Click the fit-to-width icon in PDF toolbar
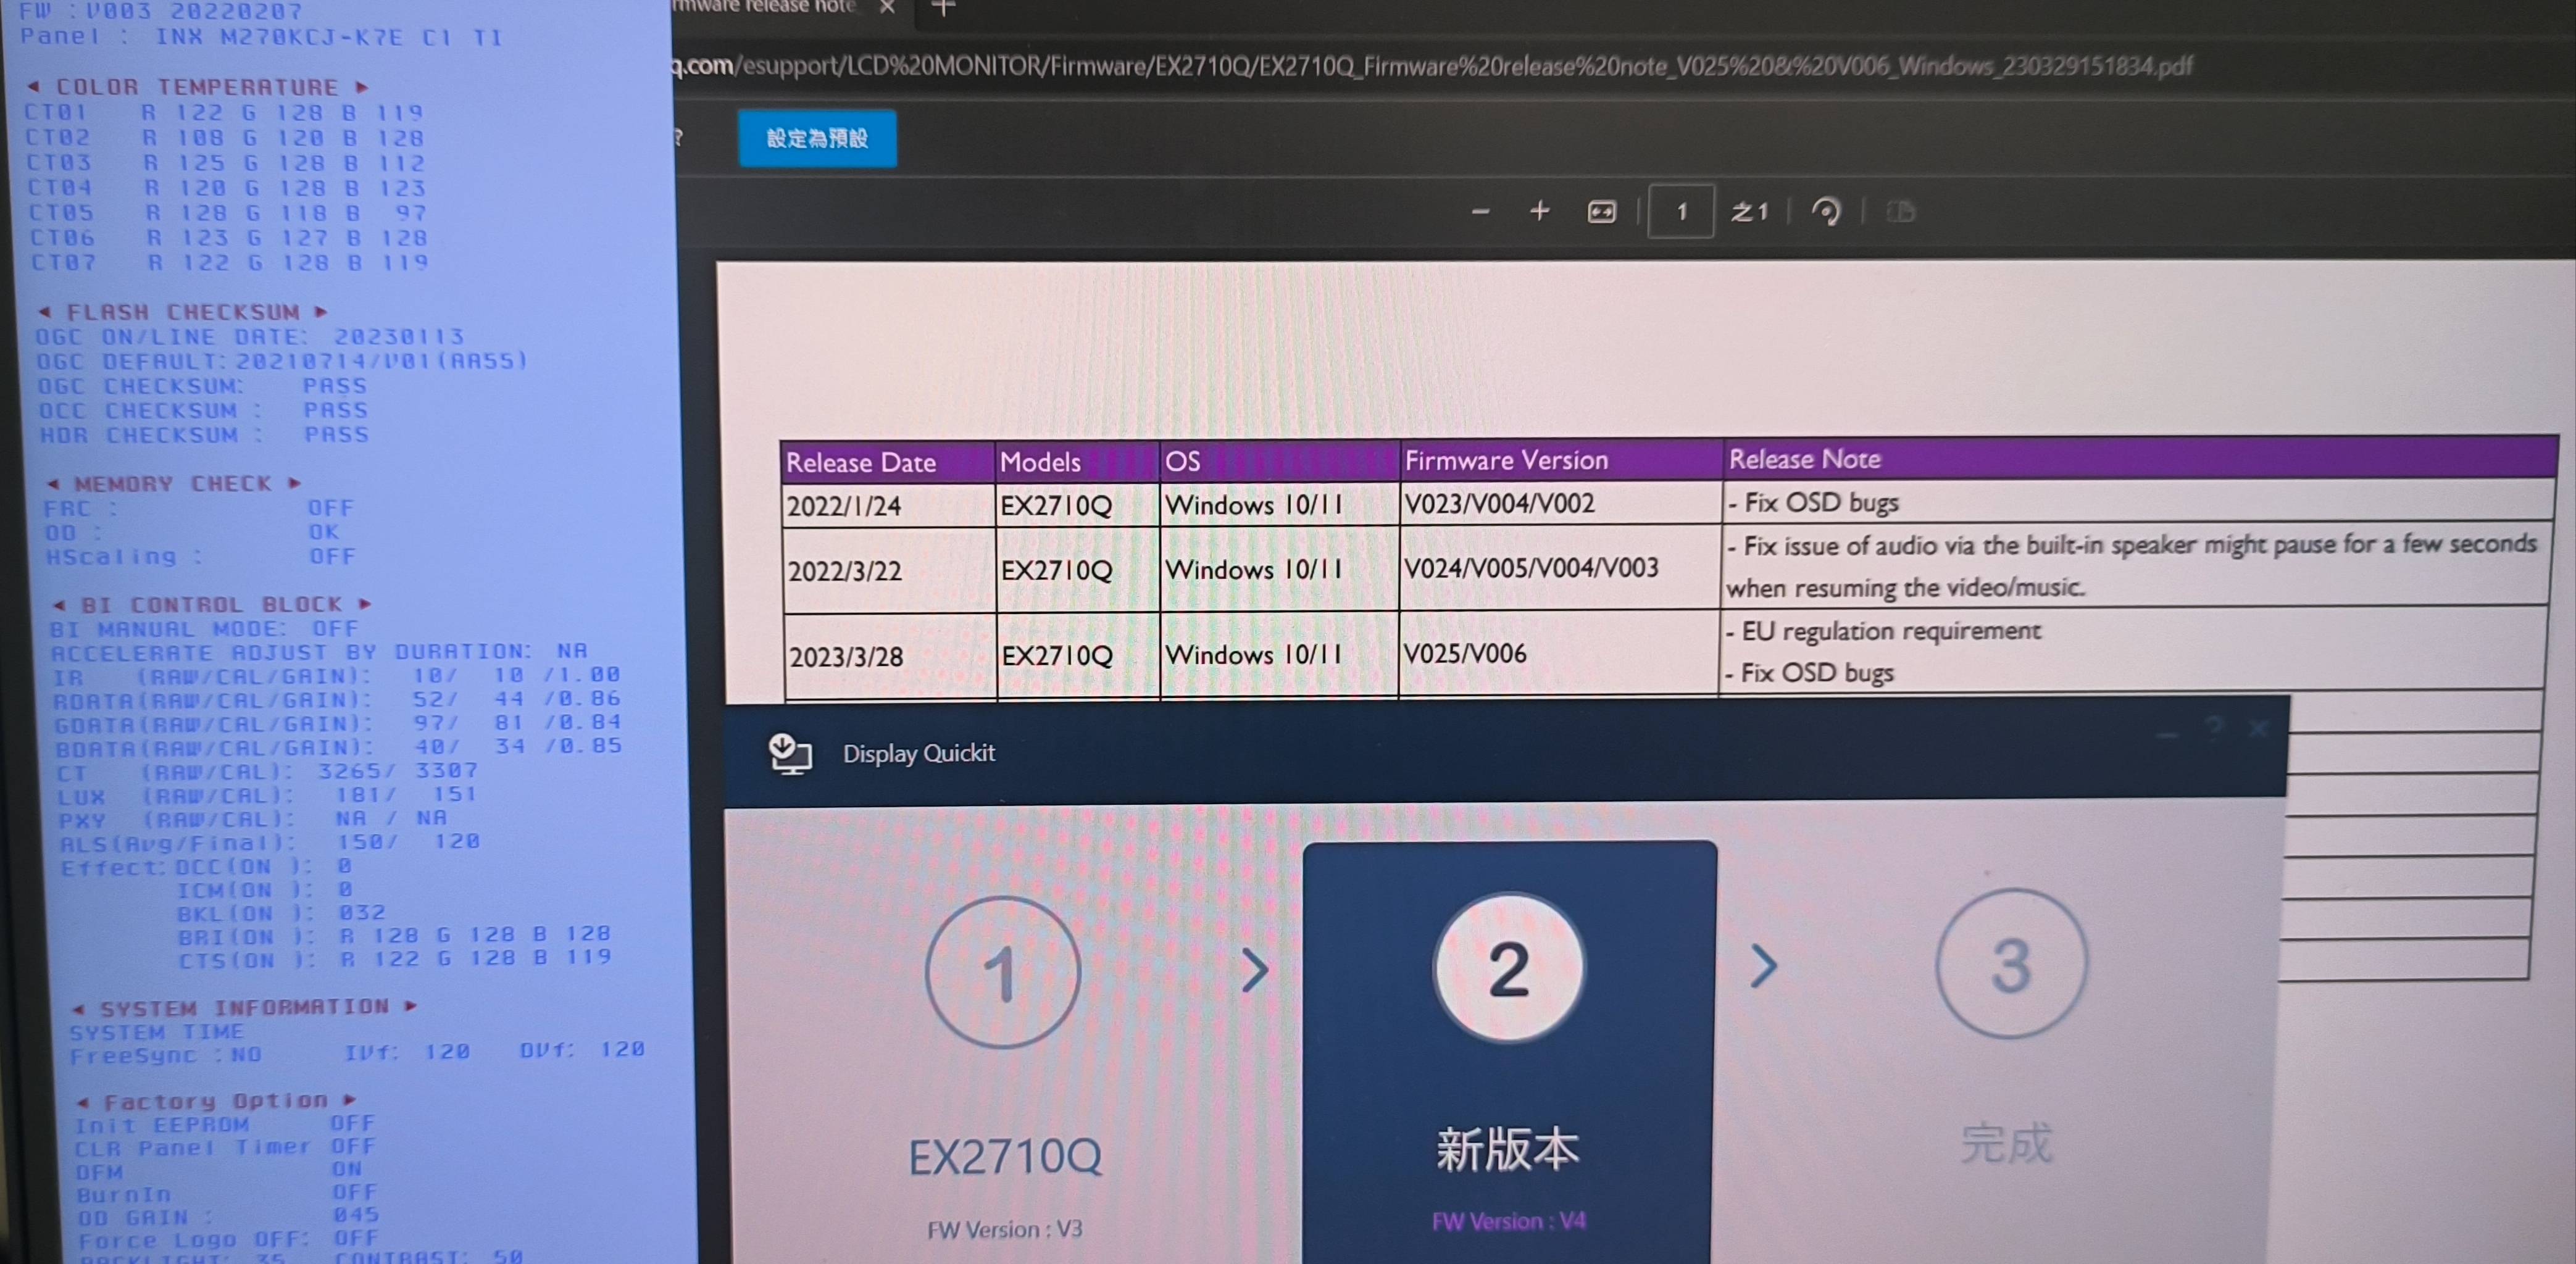The image size is (2576, 1264). click(x=1601, y=212)
